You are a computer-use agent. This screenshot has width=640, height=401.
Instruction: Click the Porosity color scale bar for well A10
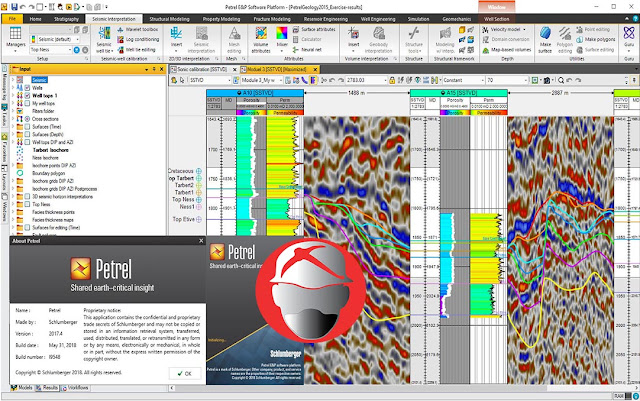(251, 112)
